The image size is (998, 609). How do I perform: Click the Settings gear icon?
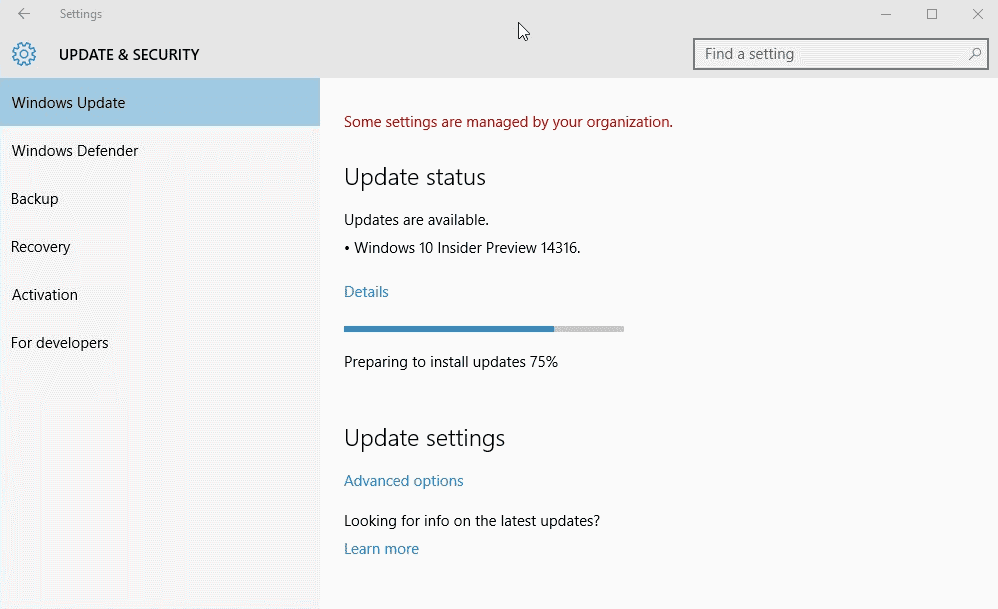coord(24,54)
